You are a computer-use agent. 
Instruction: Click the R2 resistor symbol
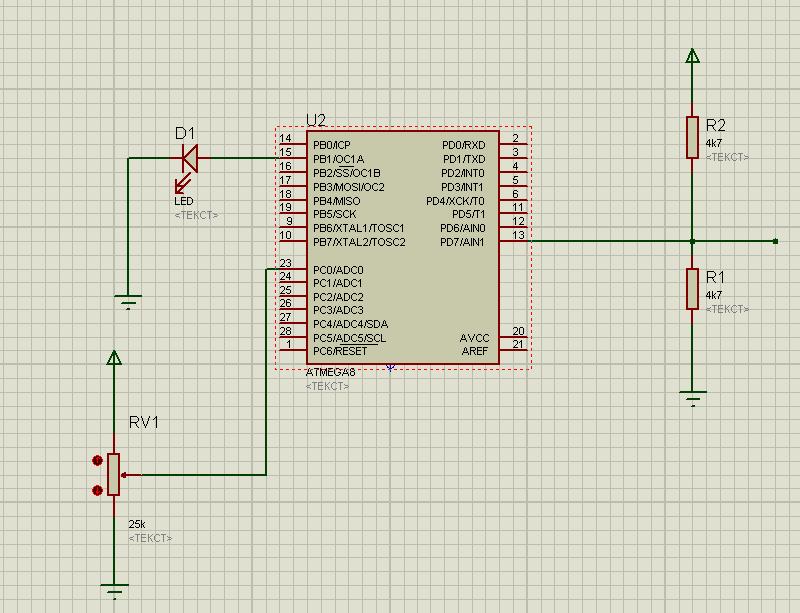point(692,137)
